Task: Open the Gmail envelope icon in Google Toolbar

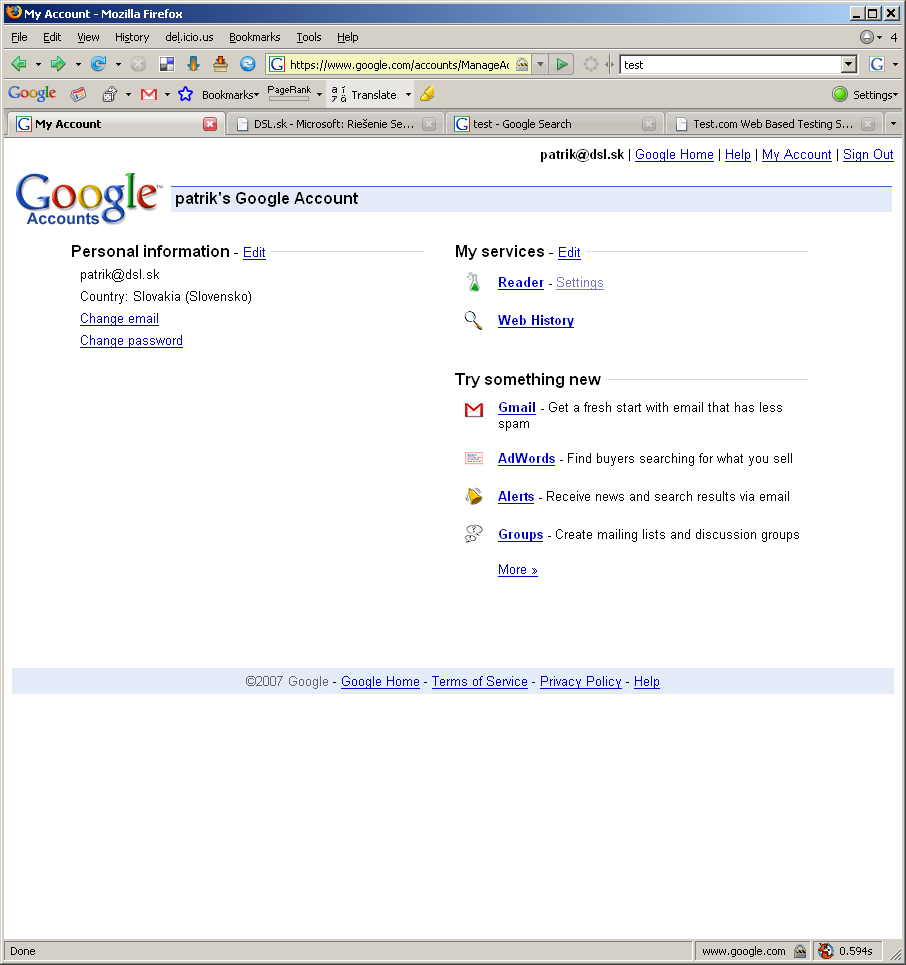Action: pyautogui.click(x=149, y=94)
